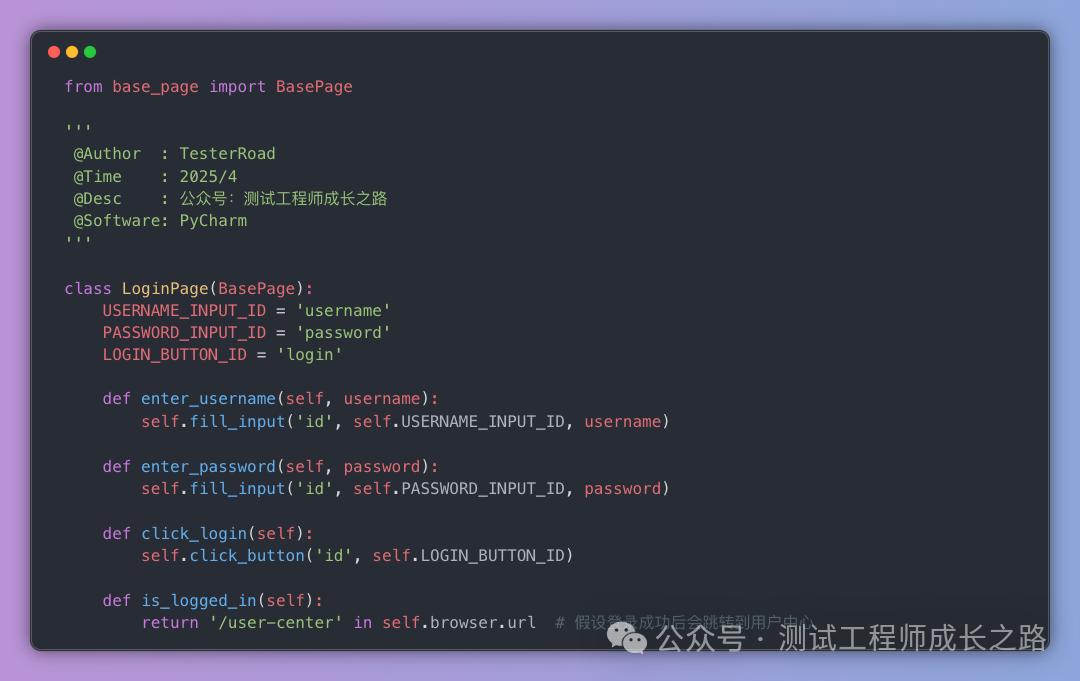Select the LOGIN_BUTTON_ID = 'login' assignment line
The height and width of the screenshot is (681, 1080).
pos(222,355)
